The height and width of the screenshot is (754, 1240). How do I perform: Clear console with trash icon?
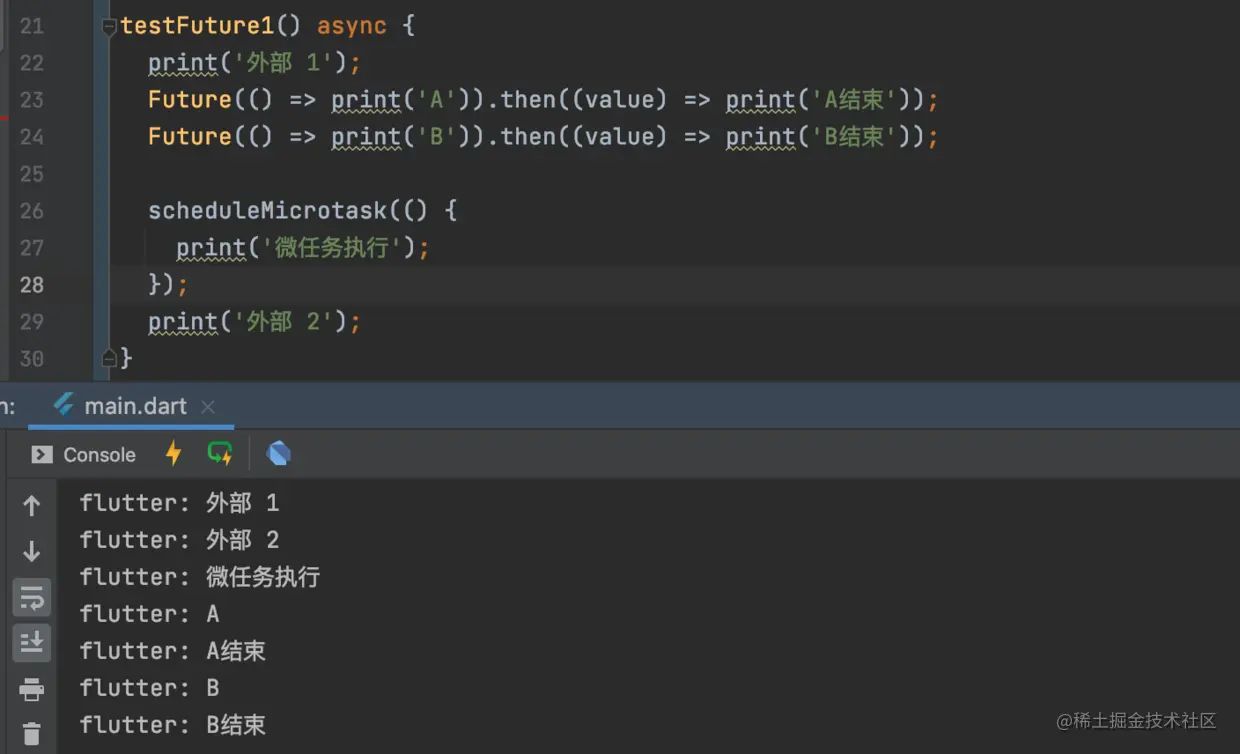click(x=32, y=733)
